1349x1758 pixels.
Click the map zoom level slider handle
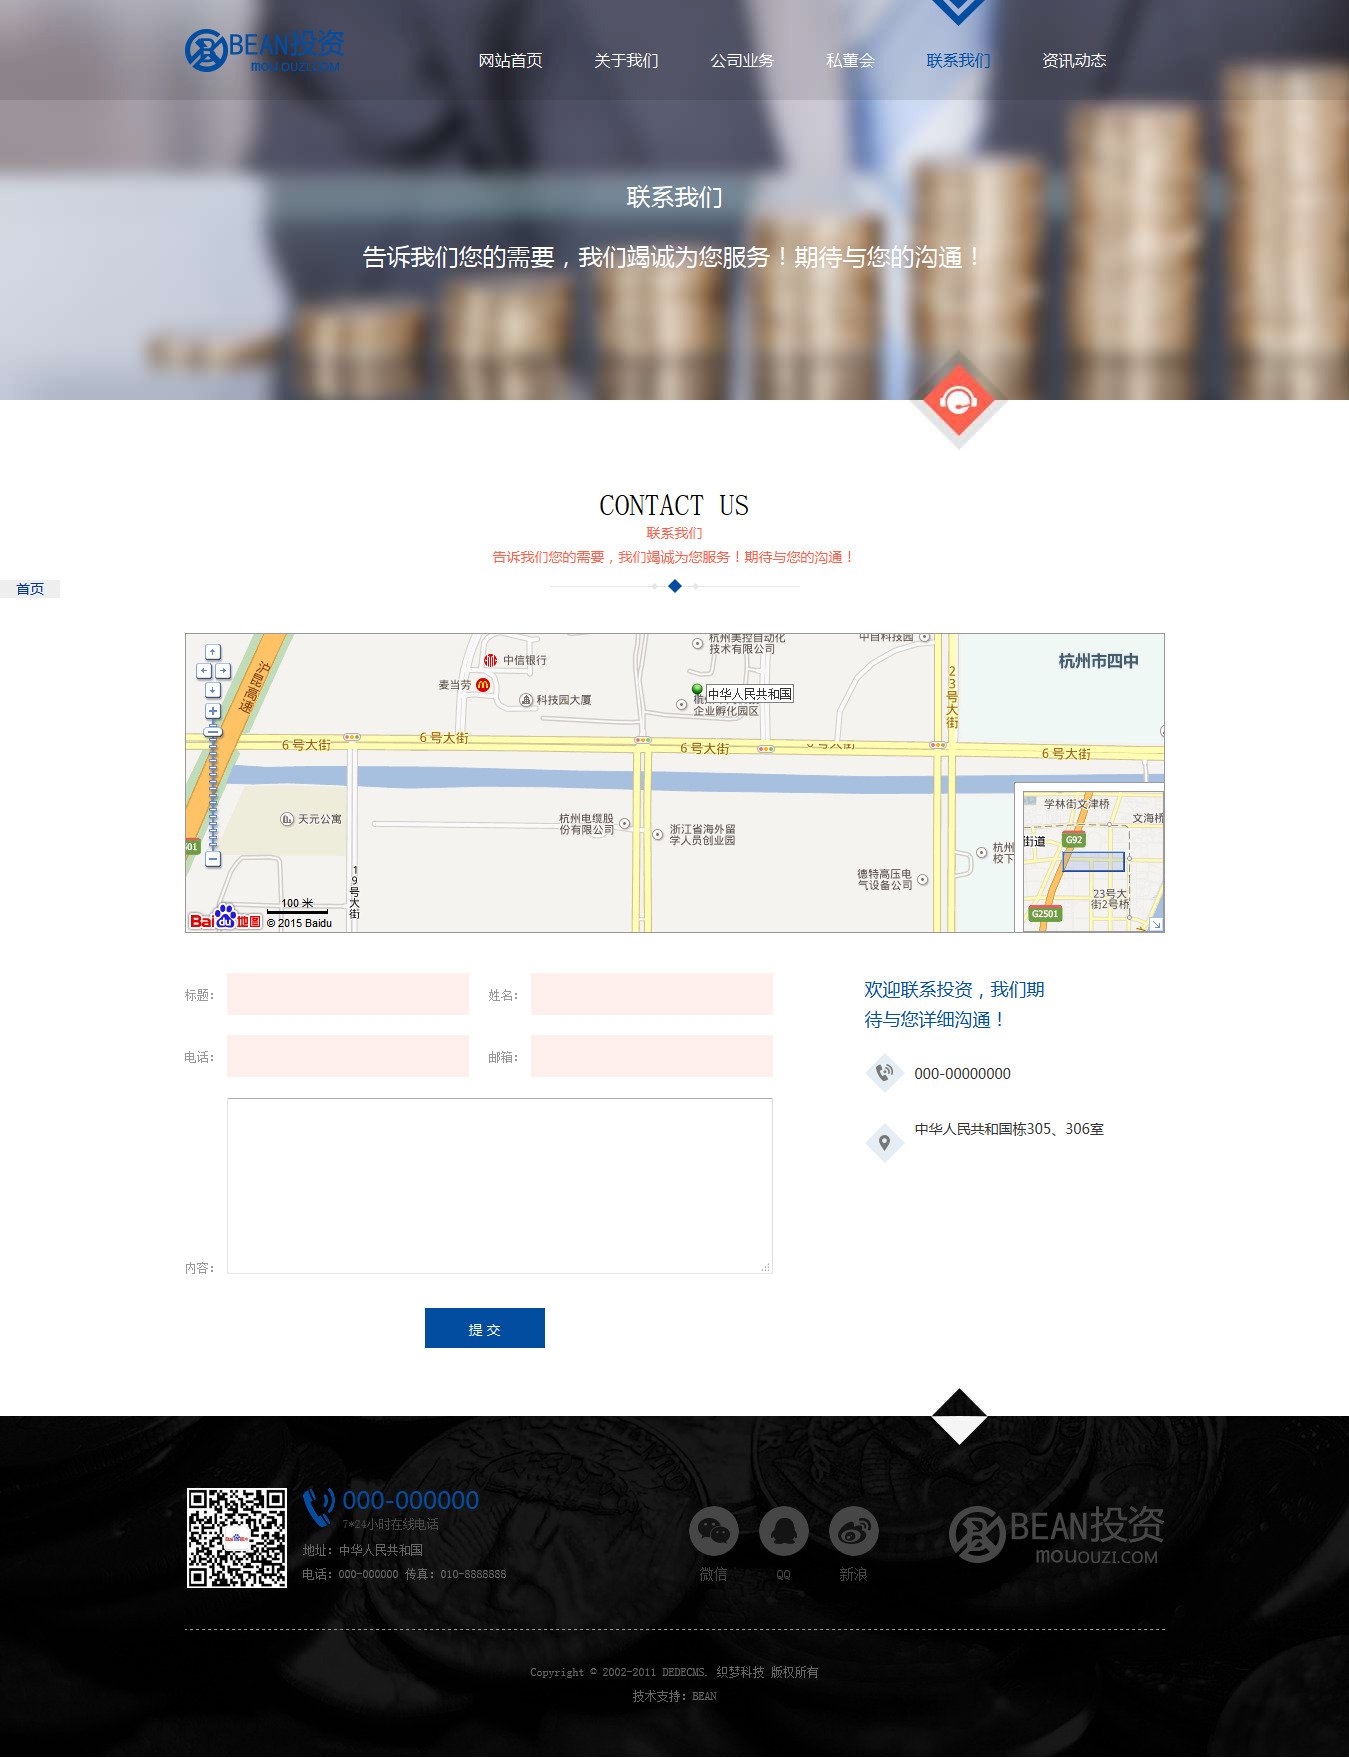[212, 732]
